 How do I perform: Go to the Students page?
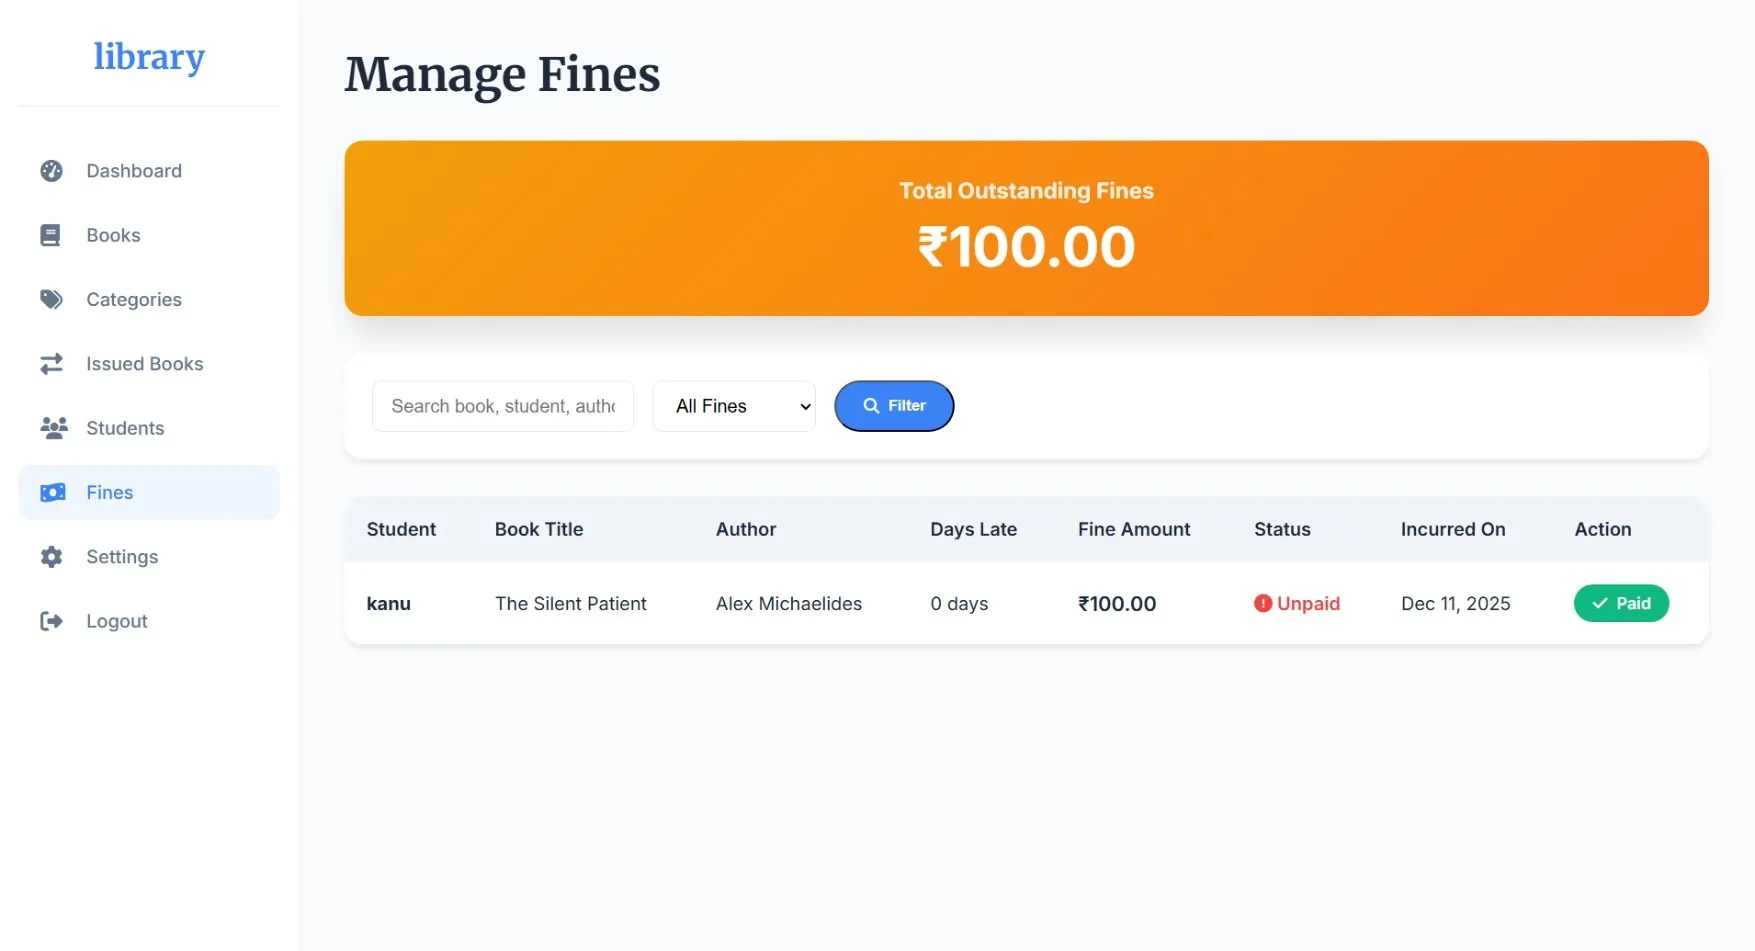tap(125, 428)
